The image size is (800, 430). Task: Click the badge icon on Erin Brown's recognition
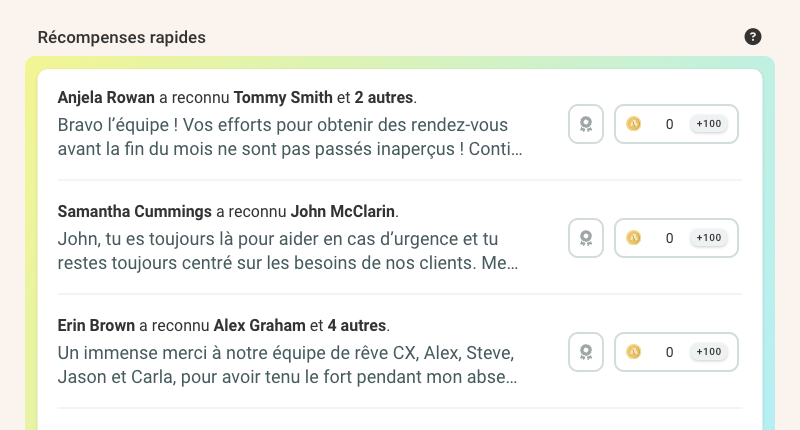pos(585,352)
